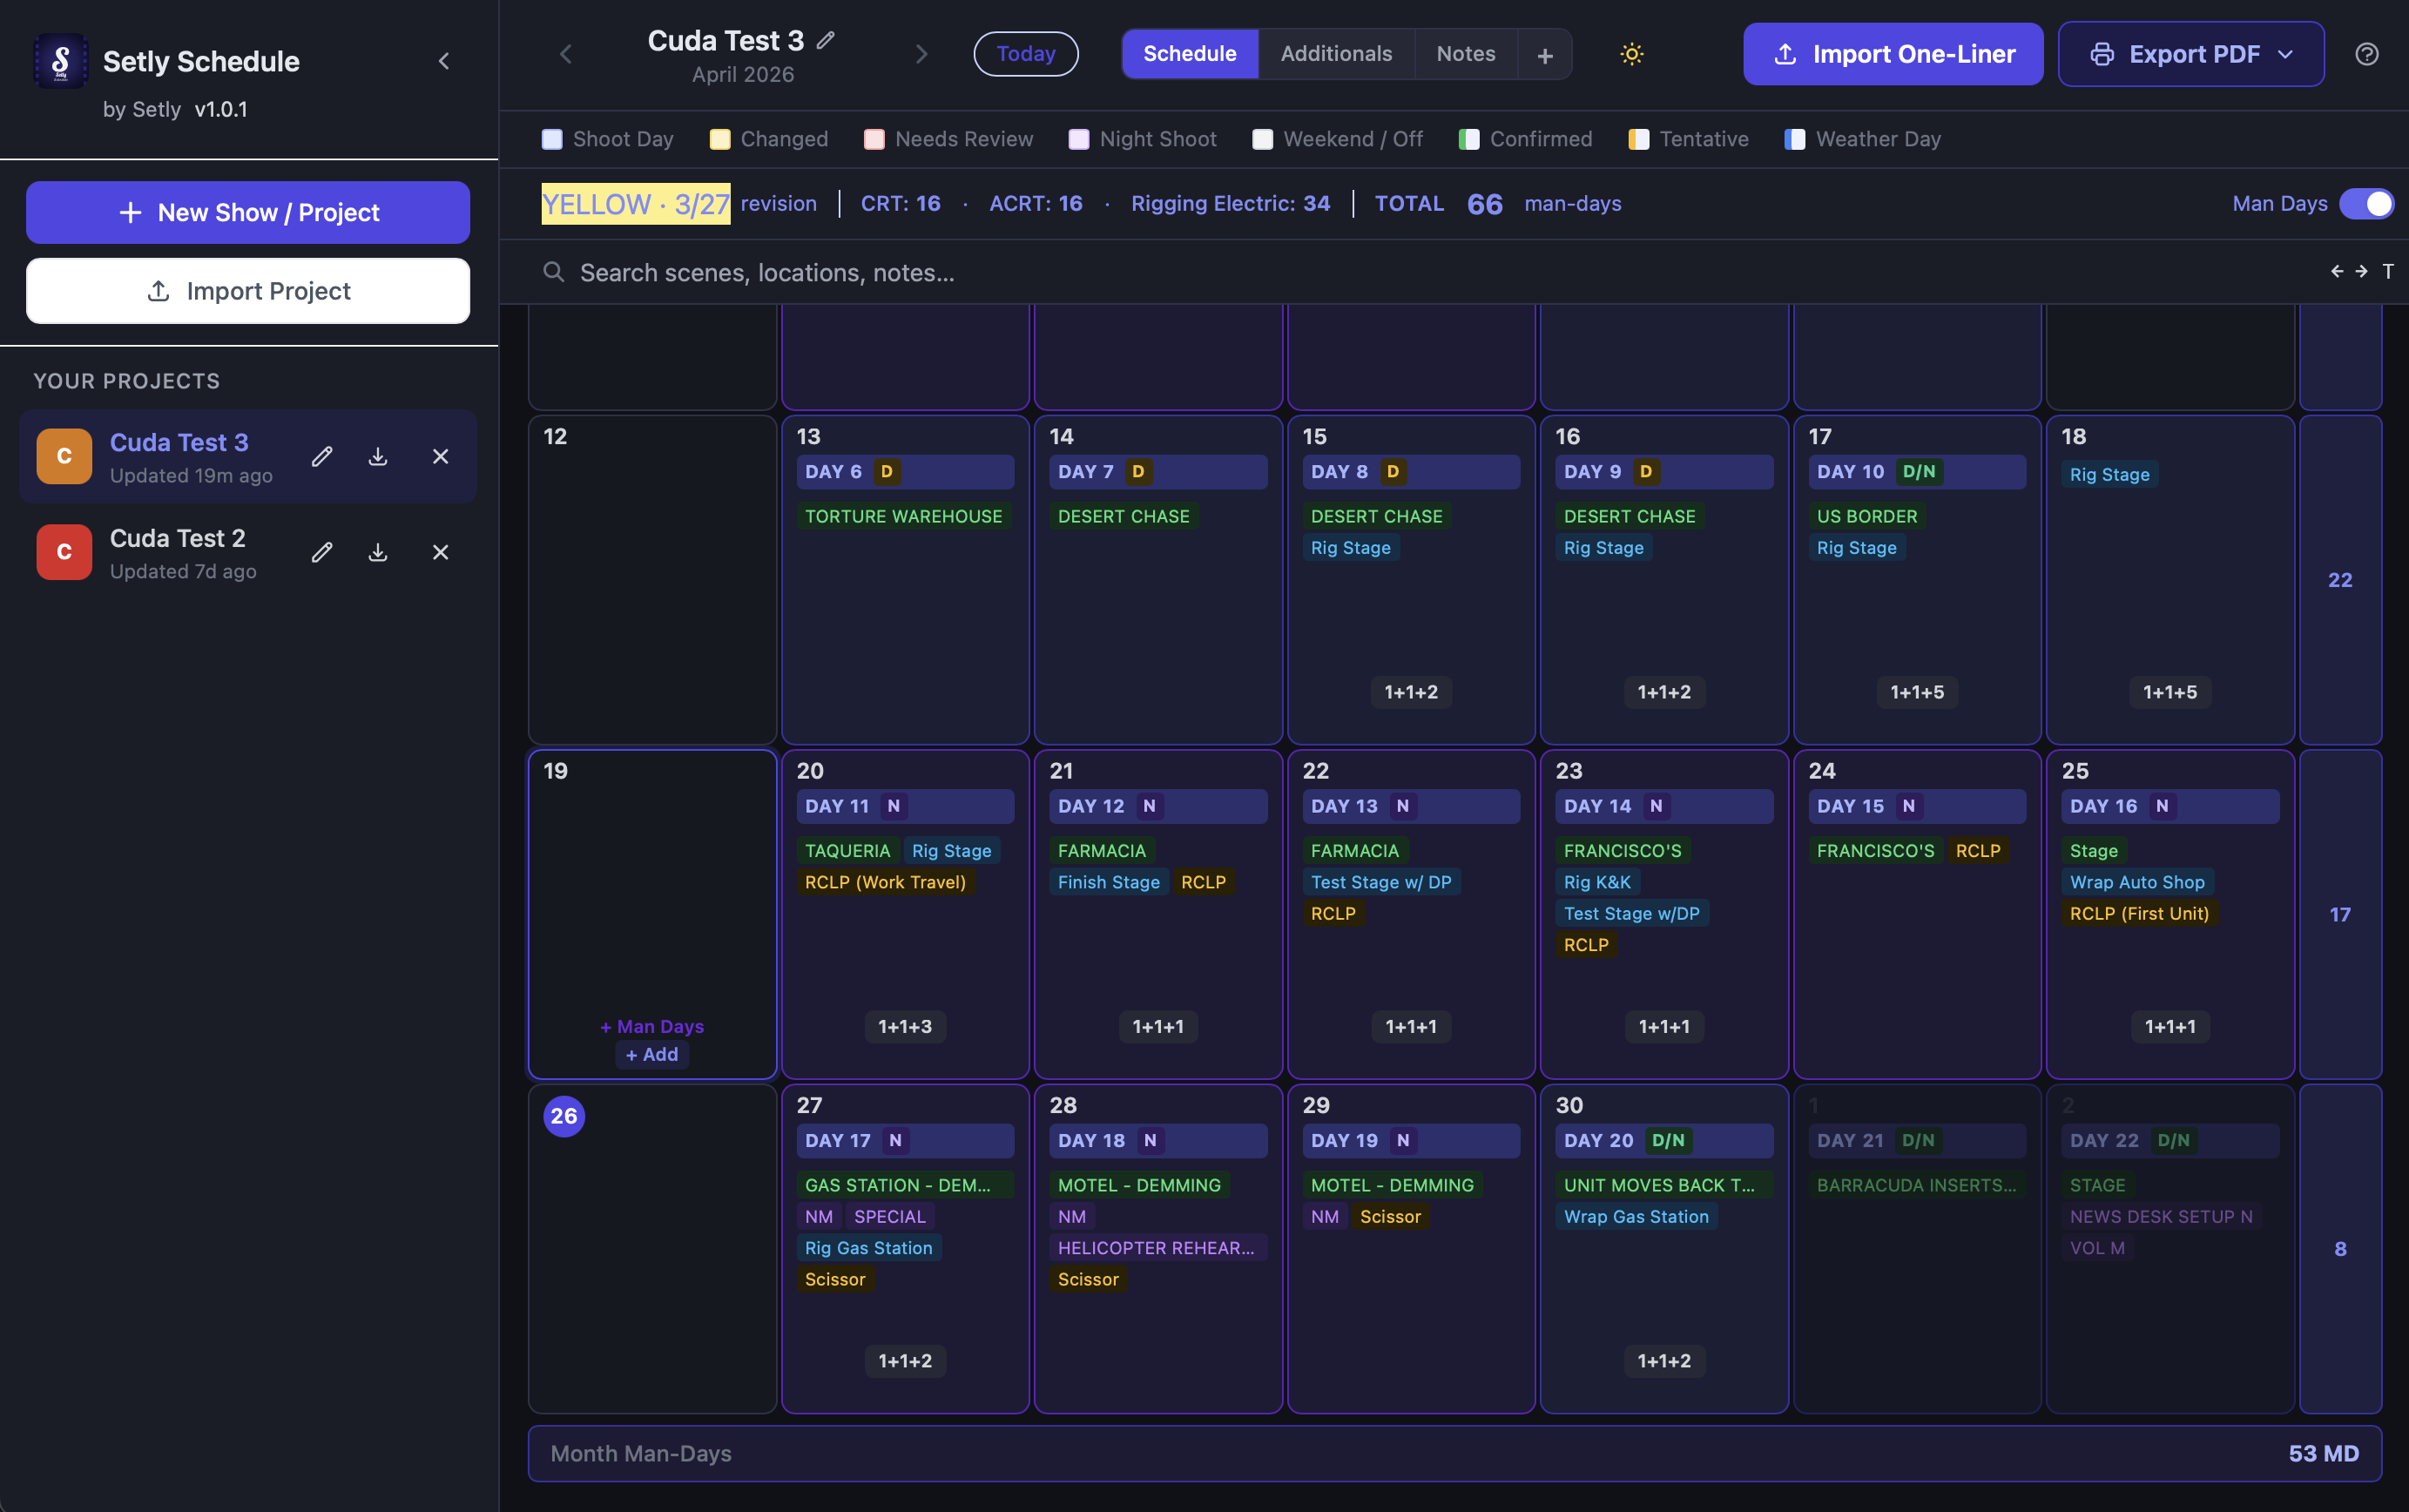Open help question mark icon
2409x1512 pixels.
click(x=2366, y=54)
